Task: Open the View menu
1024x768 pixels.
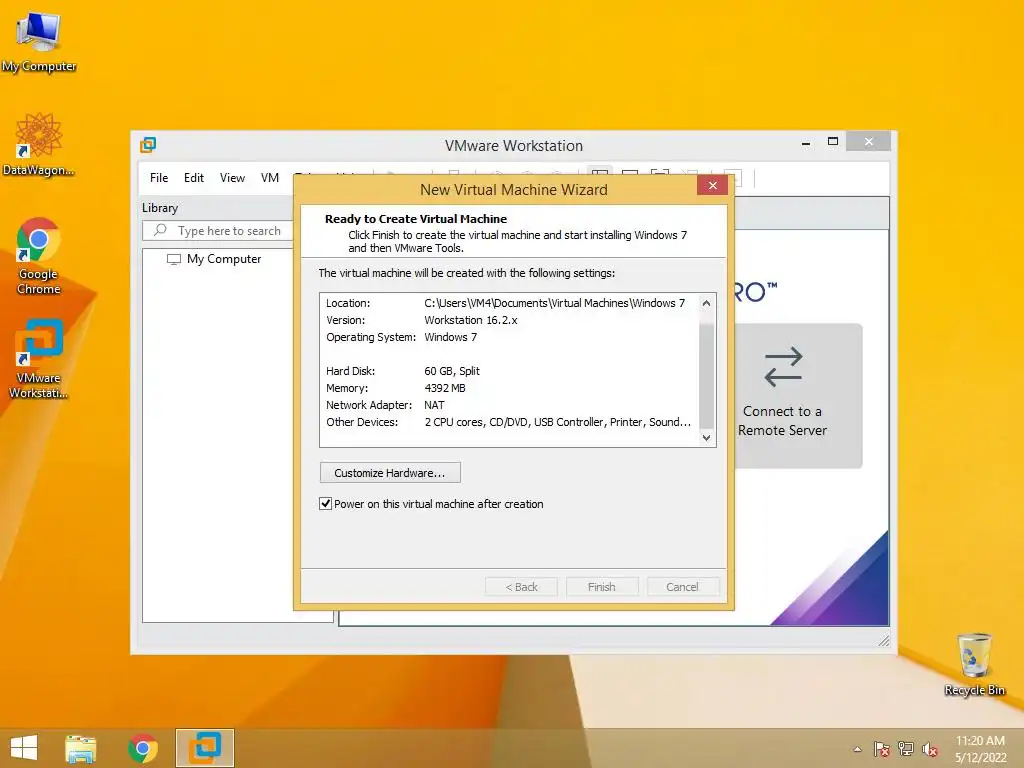Action: [232, 178]
